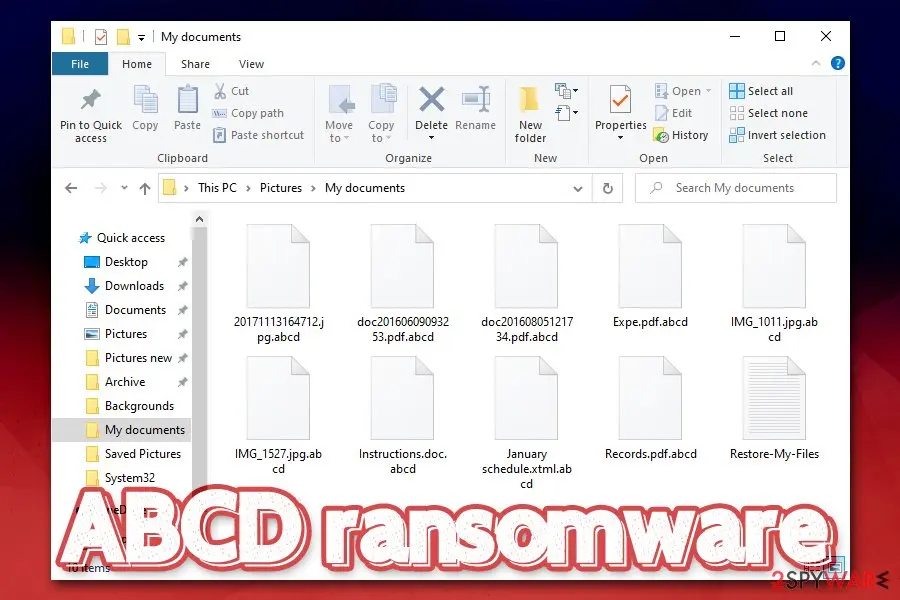Select January schedule.xtml.abcd file
Image resolution: width=900 pixels, height=600 pixels.
[x=526, y=423]
